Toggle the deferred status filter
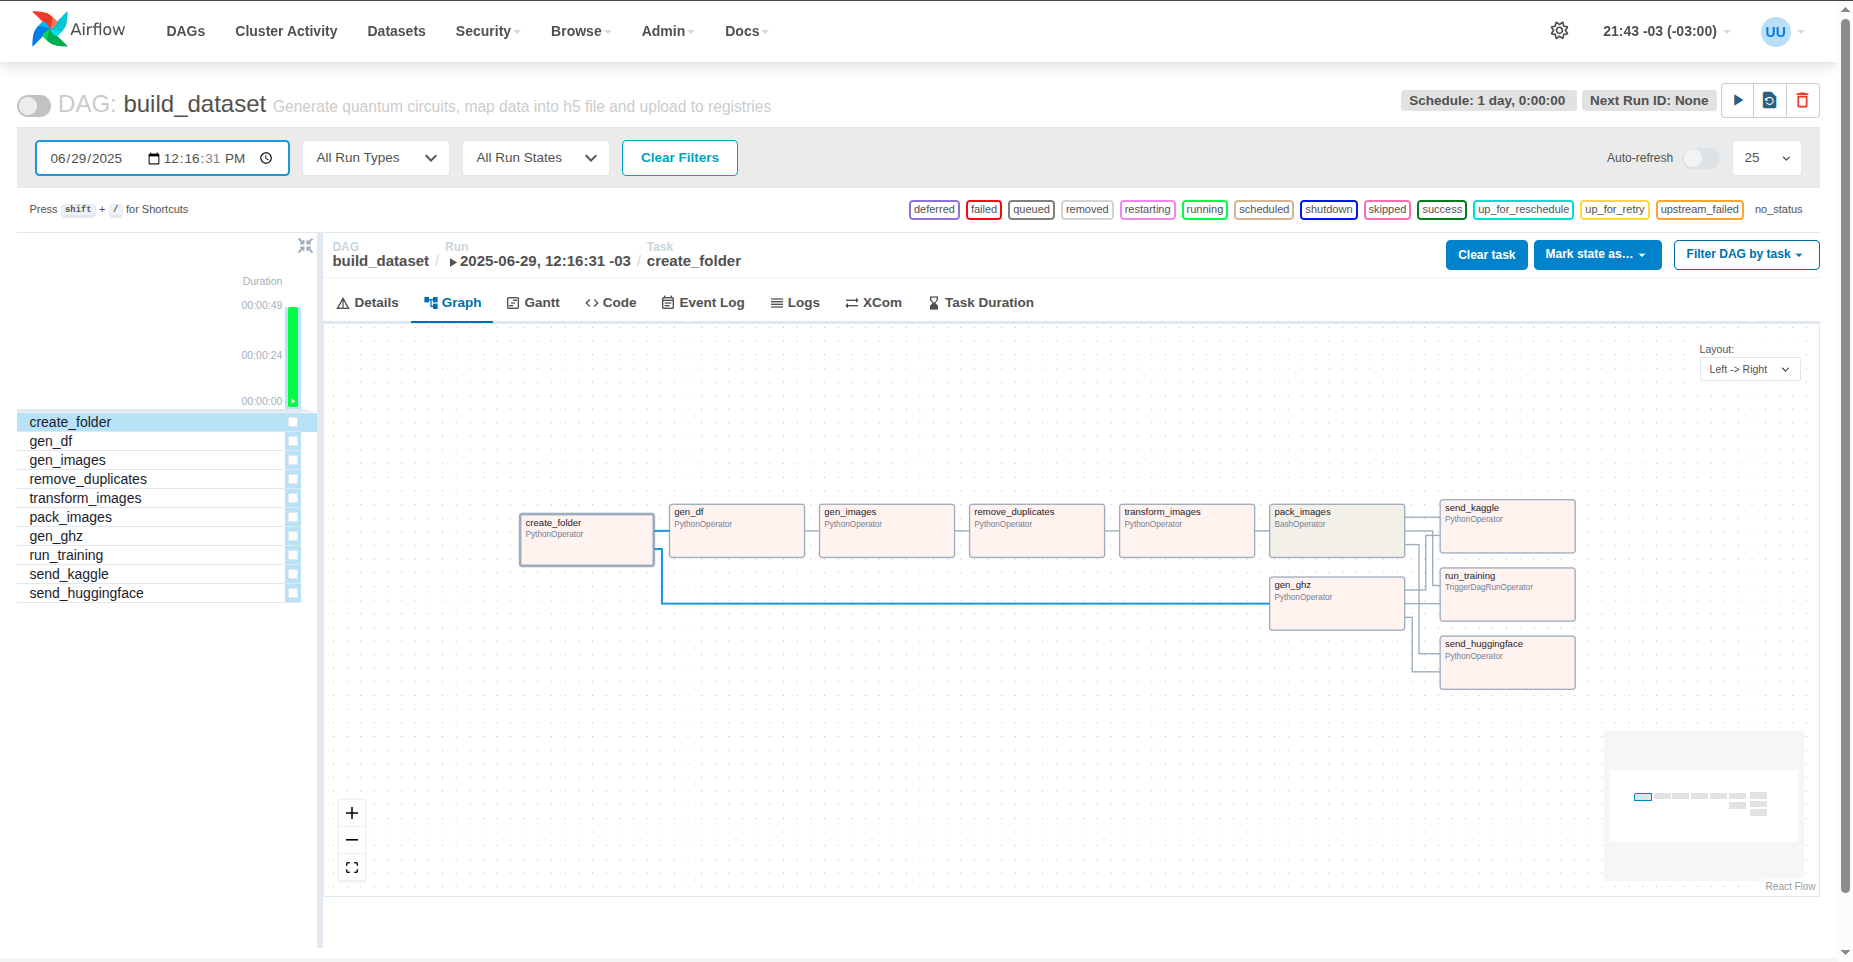The height and width of the screenshot is (962, 1853). [934, 209]
